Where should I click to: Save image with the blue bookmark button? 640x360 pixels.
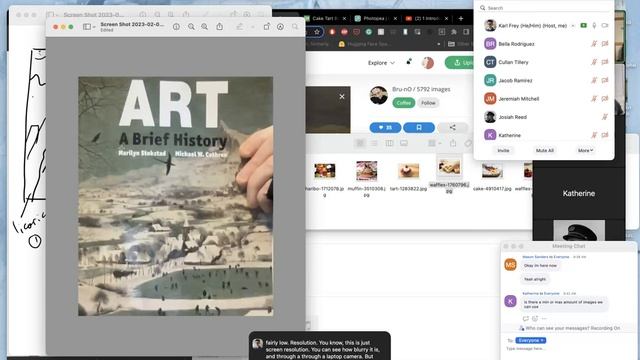click(419, 128)
